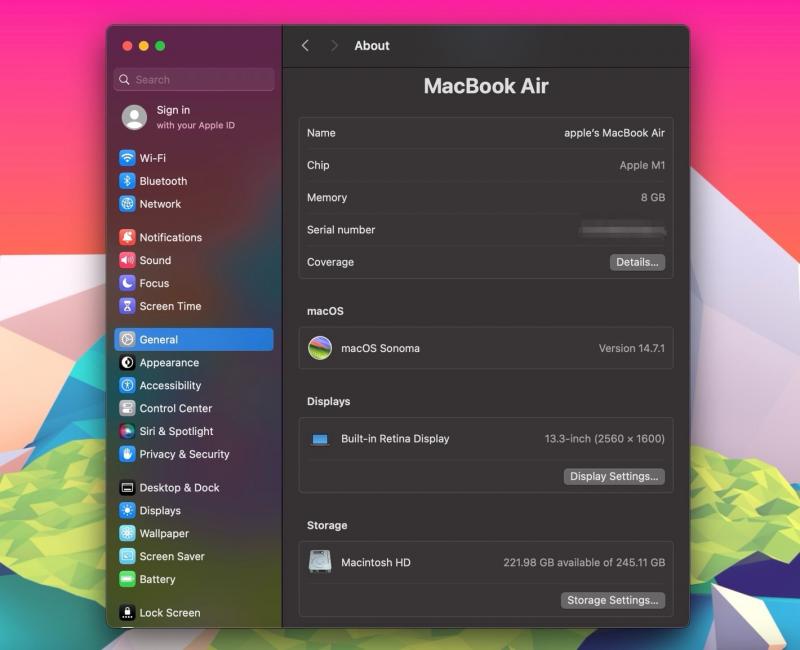
Task: Click the search magnifier icon
Action: coord(124,80)
